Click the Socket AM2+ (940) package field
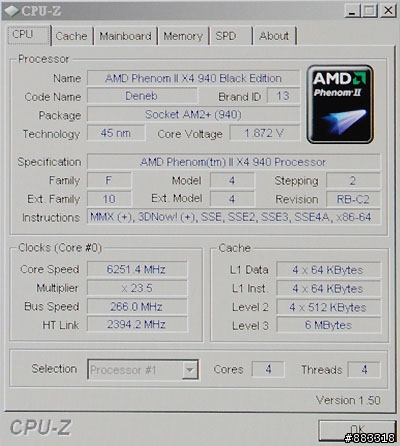Viewport: 400px width, 446px height. click(x=193, y=115)
